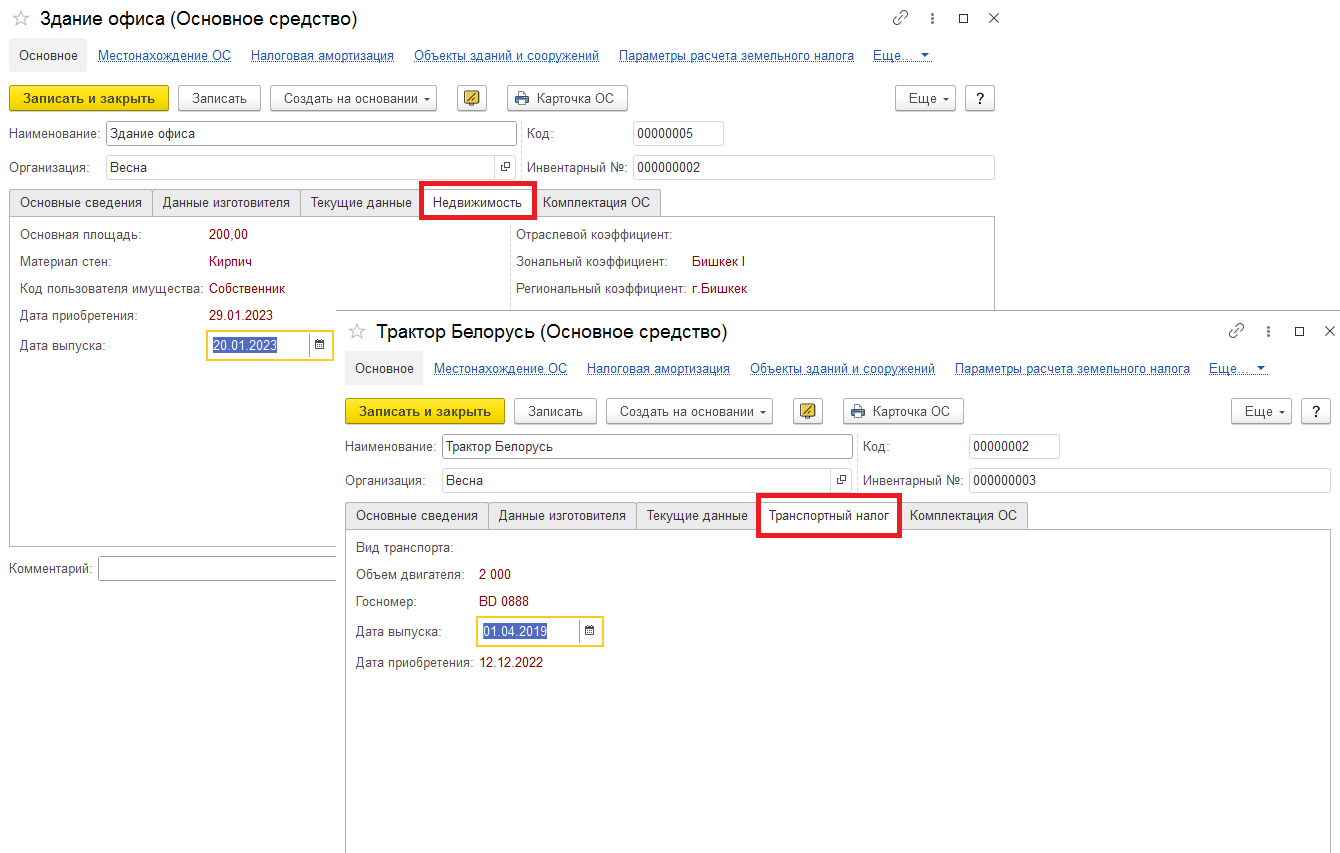This screenshot has width=1340, height=853.
Task: Expand Создать на основании in Здание офиса
Action: pos(354,98)
